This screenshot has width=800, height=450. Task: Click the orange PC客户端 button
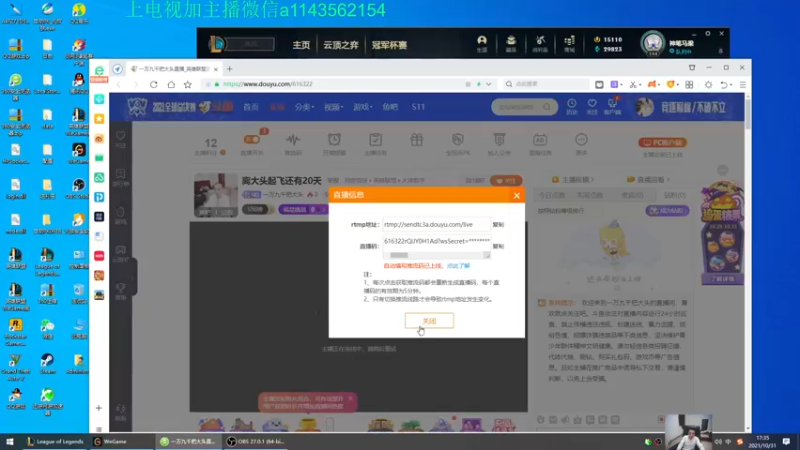click(x=662, y=143)
